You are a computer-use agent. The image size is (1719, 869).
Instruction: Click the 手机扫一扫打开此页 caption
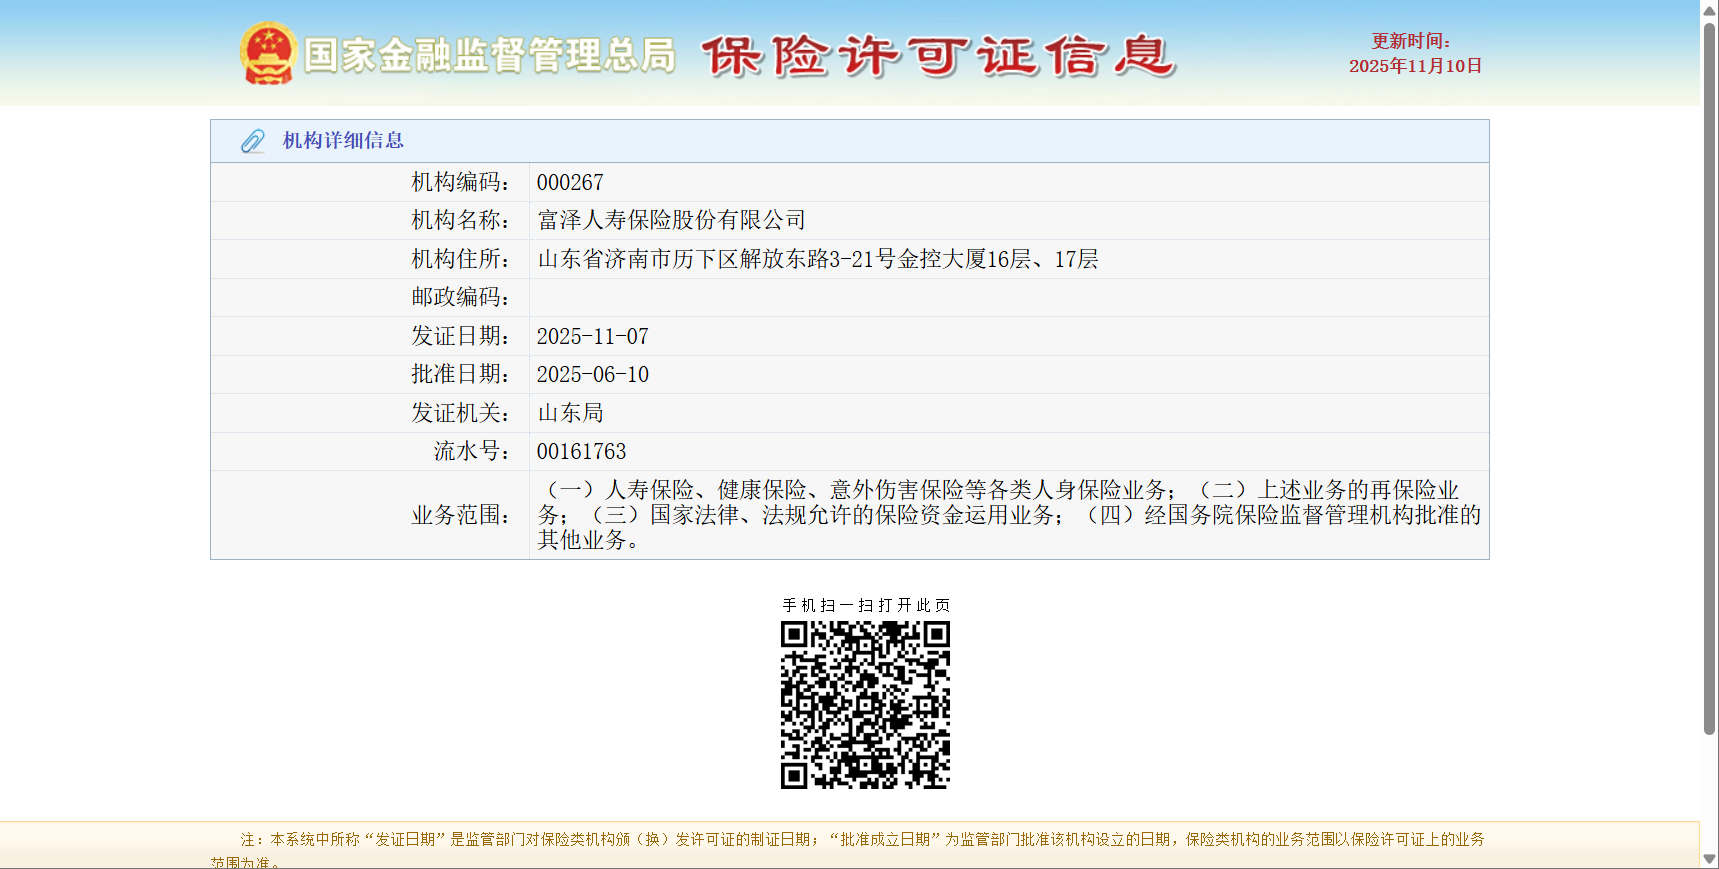866,605
